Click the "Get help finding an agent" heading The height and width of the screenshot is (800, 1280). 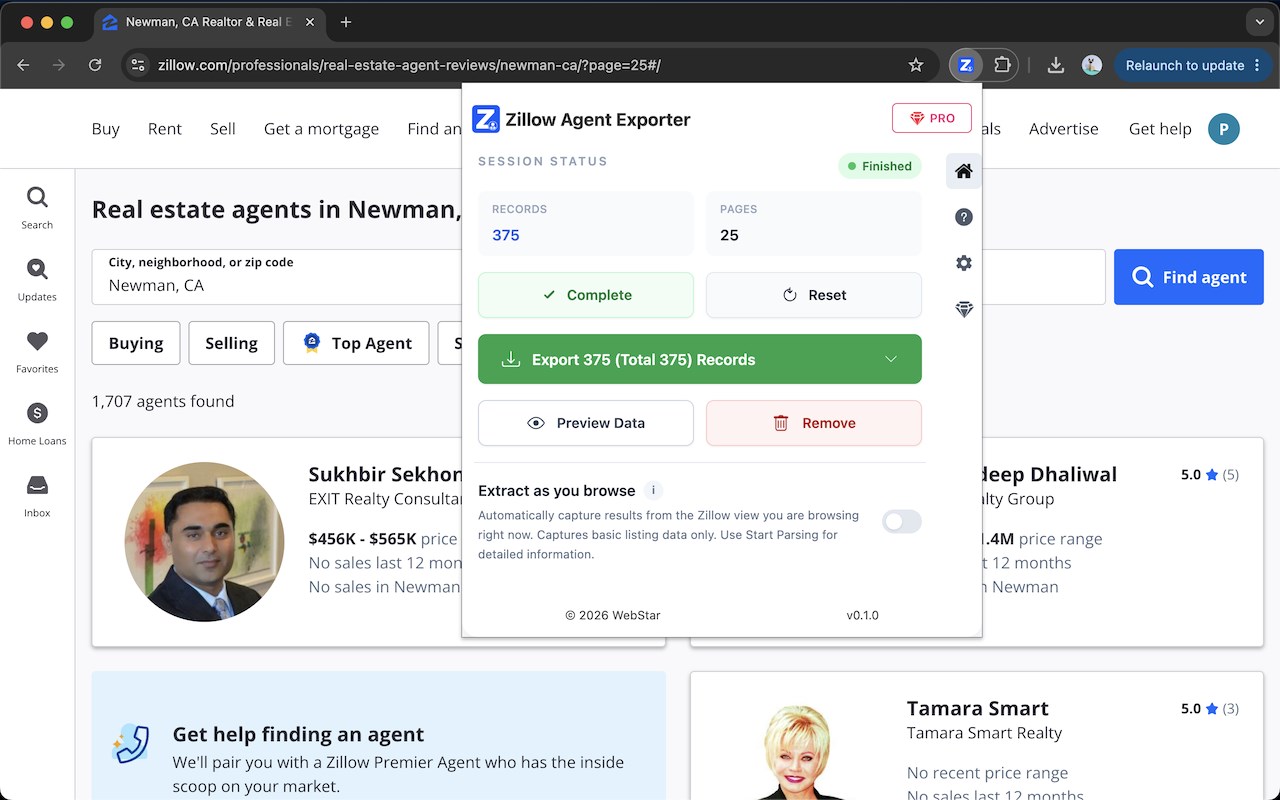(x=298, y=734)
